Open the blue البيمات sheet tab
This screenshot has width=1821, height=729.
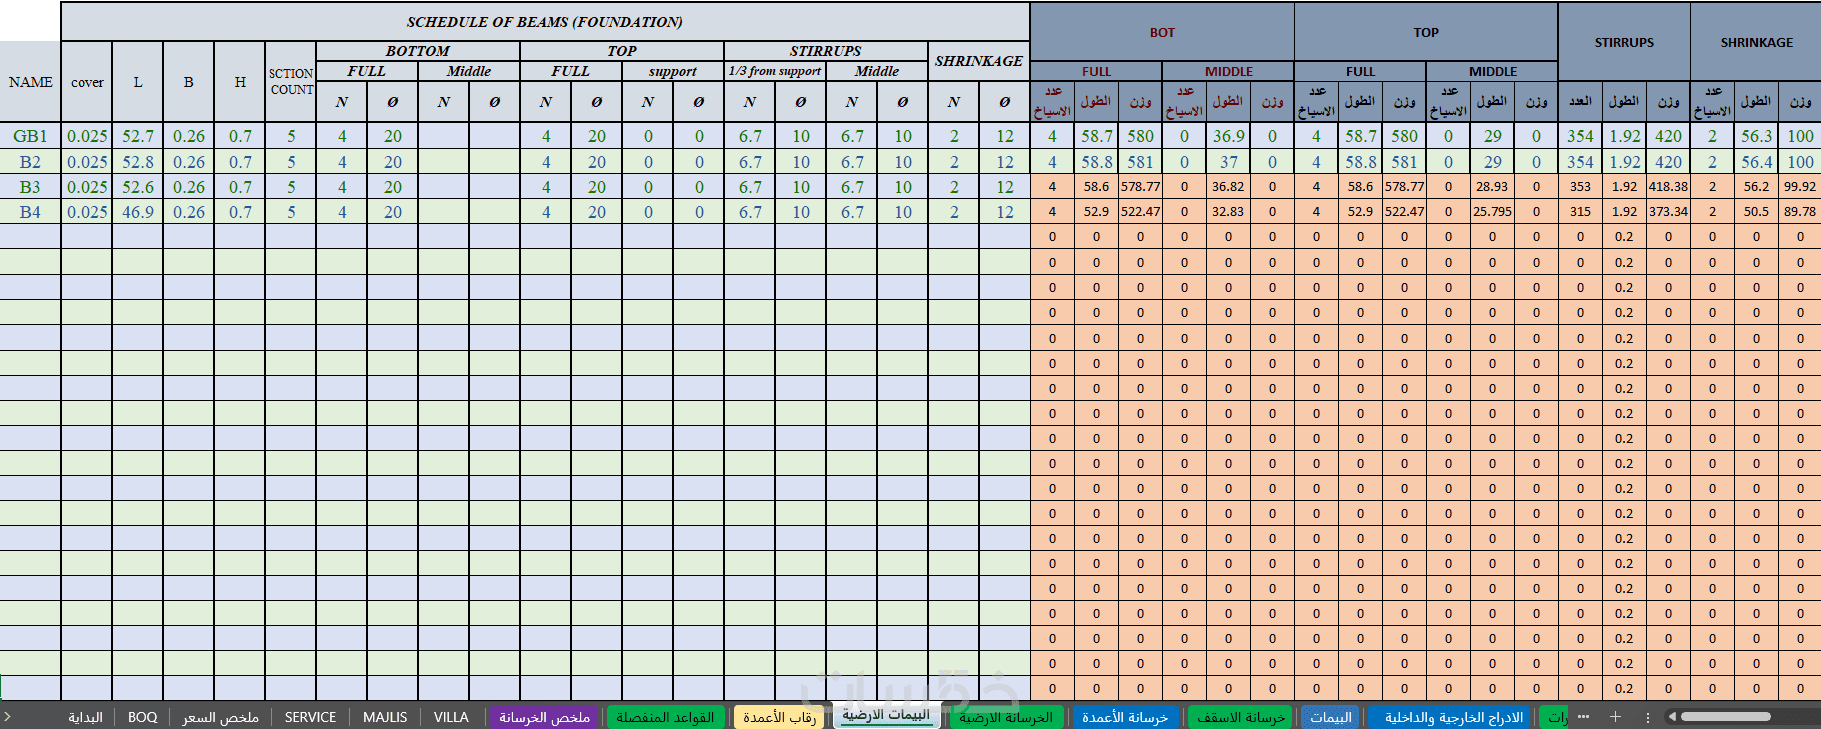(x=1331, y=717)
